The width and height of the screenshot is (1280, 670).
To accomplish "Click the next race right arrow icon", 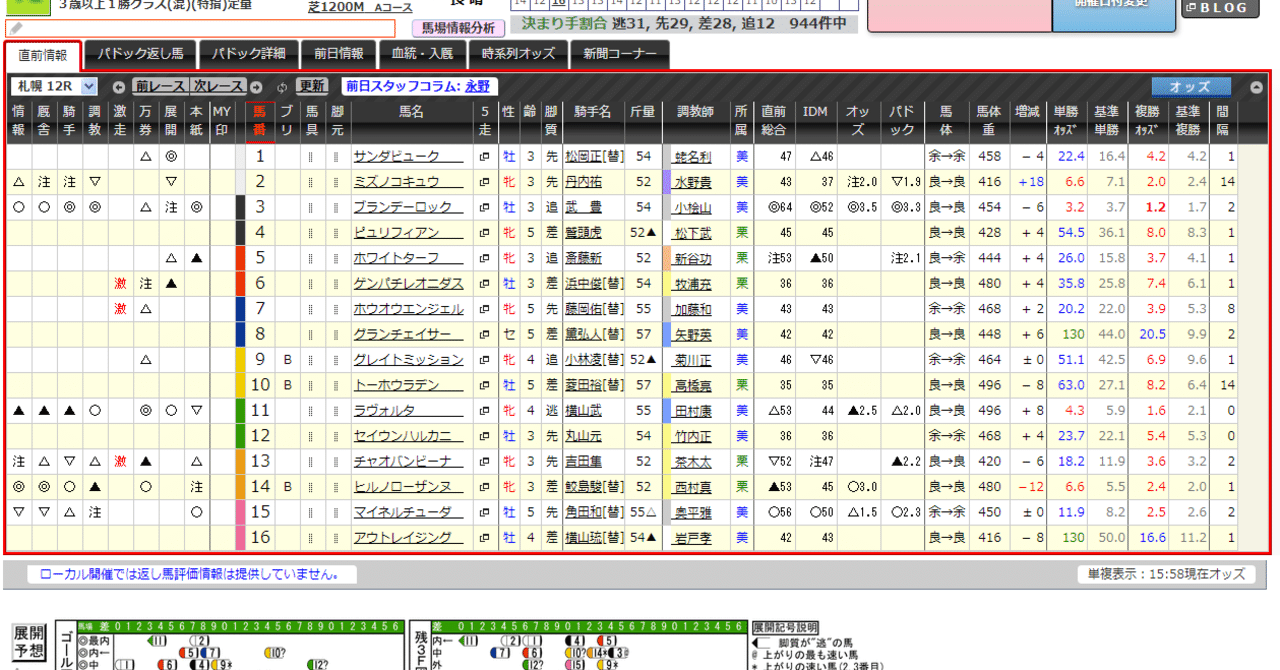I will click(x=257, y=89).
